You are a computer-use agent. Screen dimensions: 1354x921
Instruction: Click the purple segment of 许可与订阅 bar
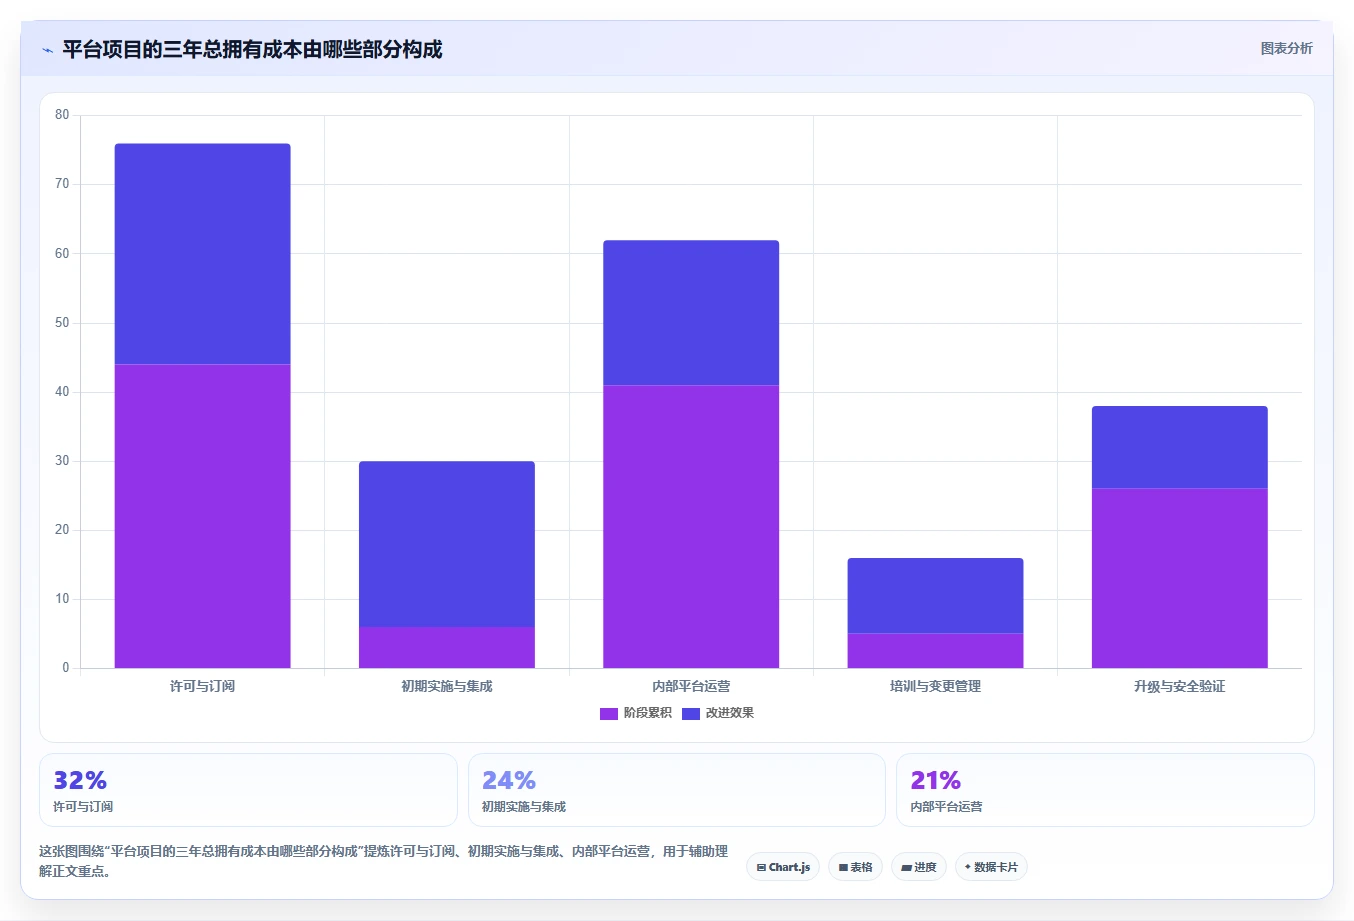[x=202, y=516]
